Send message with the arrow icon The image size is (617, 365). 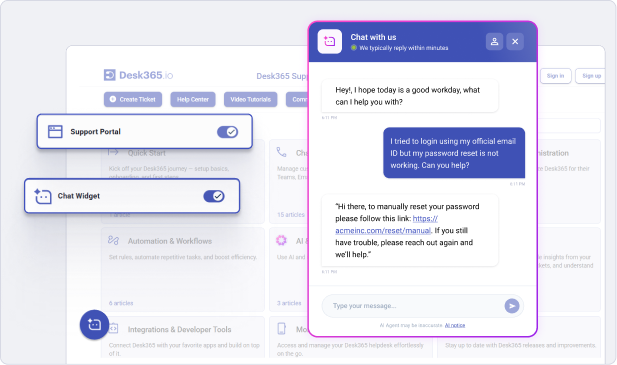tap(512, 306)
